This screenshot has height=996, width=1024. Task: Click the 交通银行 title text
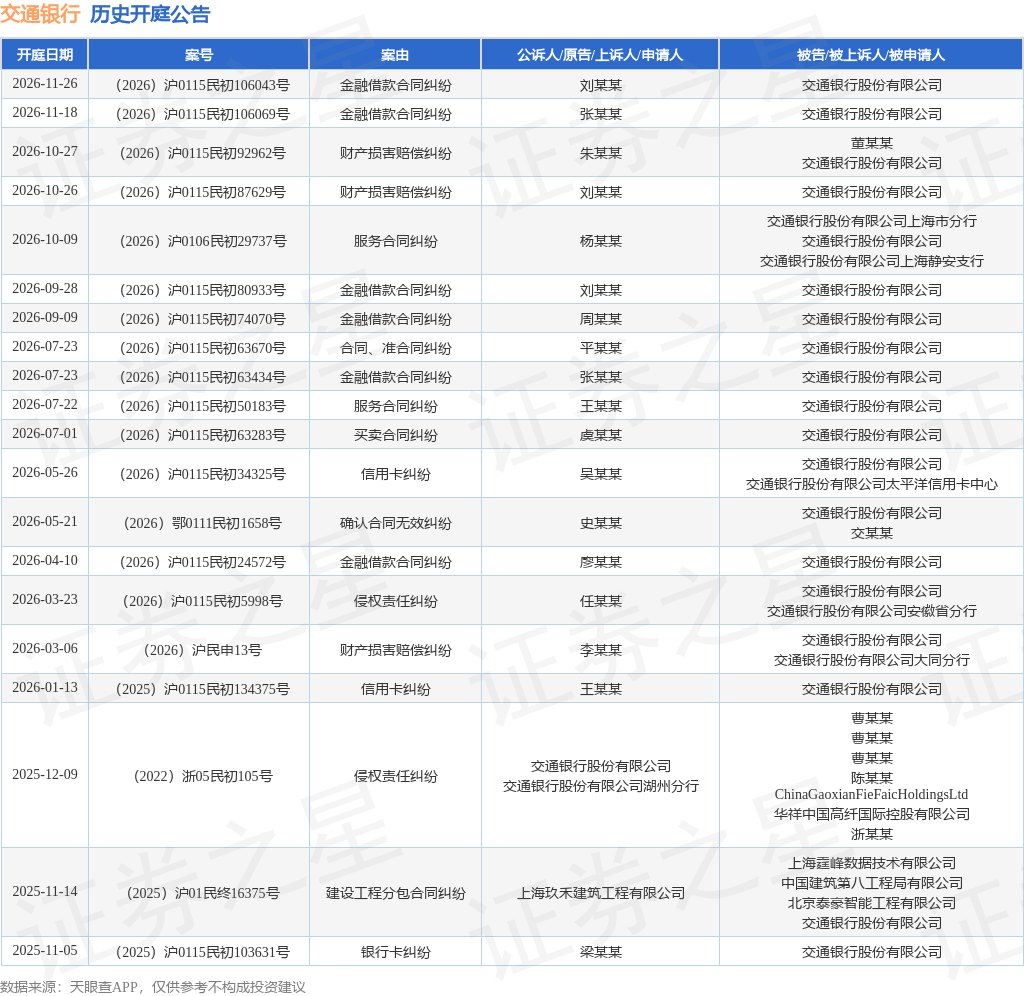pyautogui.click(x=40, y=14)
